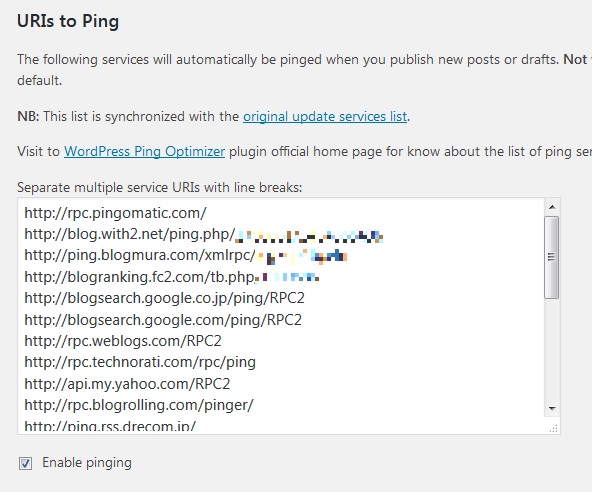592x492 pixels.
Task: Click the ping.blogmura.com xmlrpc line
Action: tap(186, 256)
